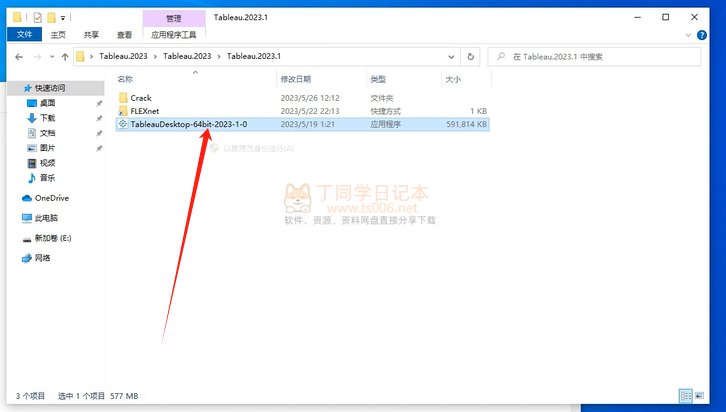Go back with the back arrow

[x=19, y=57]
